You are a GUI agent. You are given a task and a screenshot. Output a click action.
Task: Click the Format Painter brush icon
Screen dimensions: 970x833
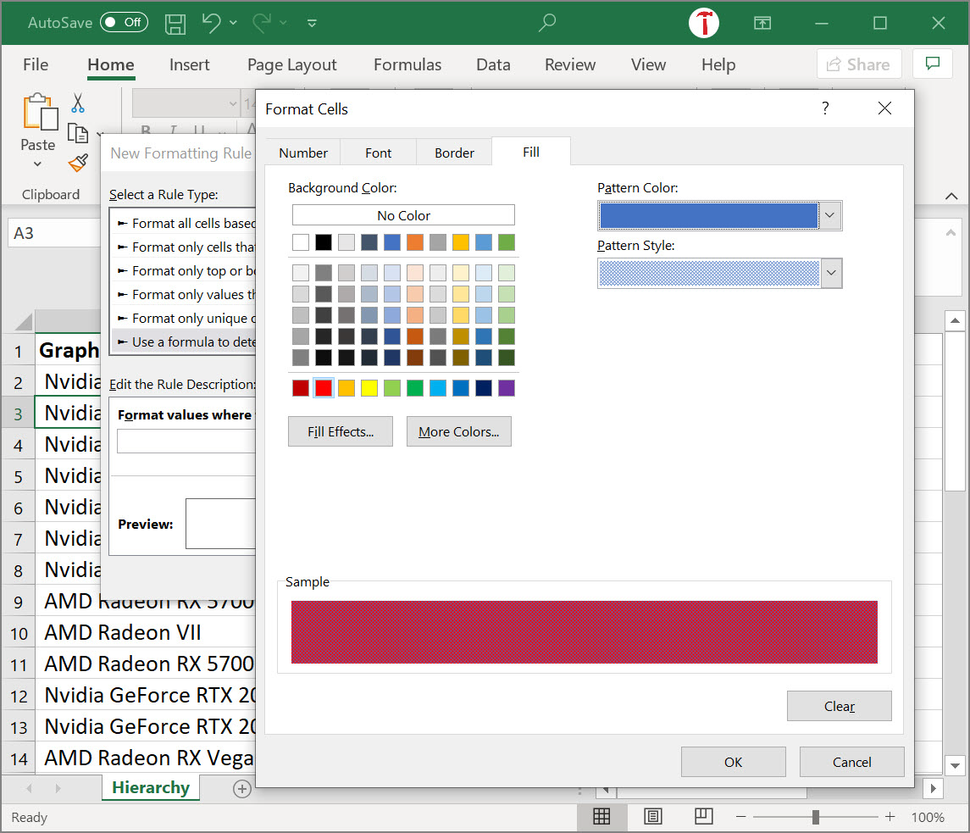tap(78, 163)
